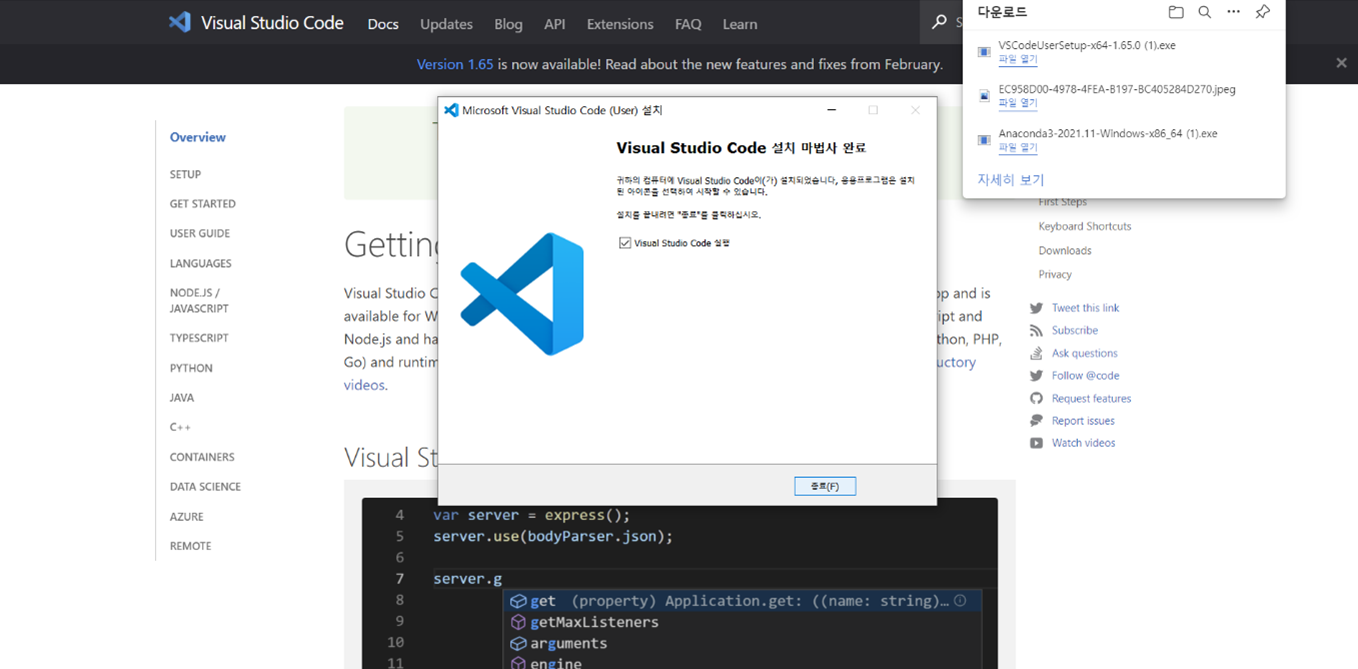This screenshot has width=1358, height=669.
Task: Click VS Code icon in installer title bar
Action: tap(451, 110)
